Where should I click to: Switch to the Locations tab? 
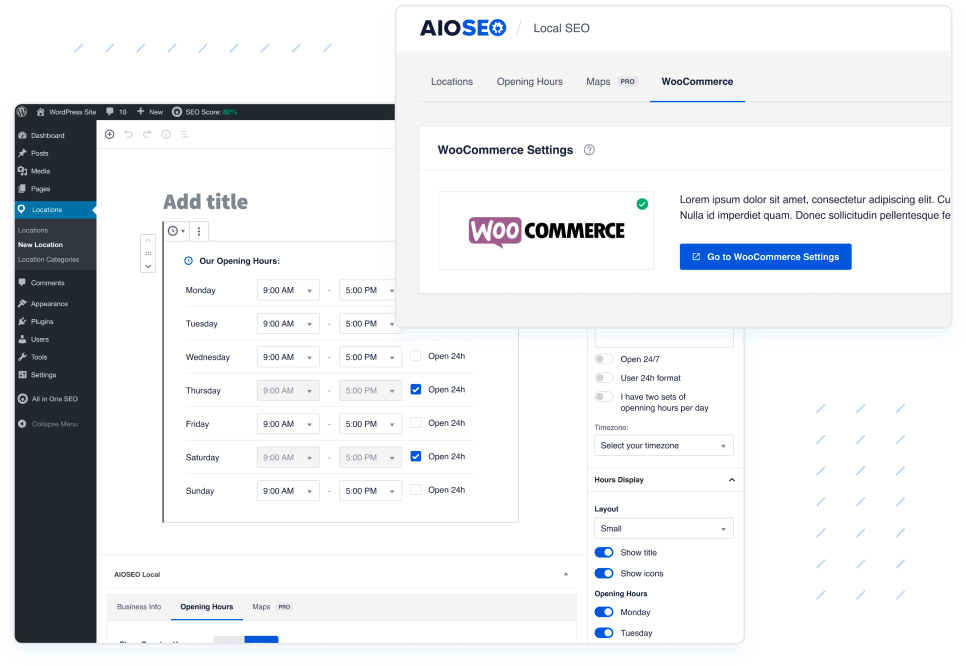coord(452,81)
